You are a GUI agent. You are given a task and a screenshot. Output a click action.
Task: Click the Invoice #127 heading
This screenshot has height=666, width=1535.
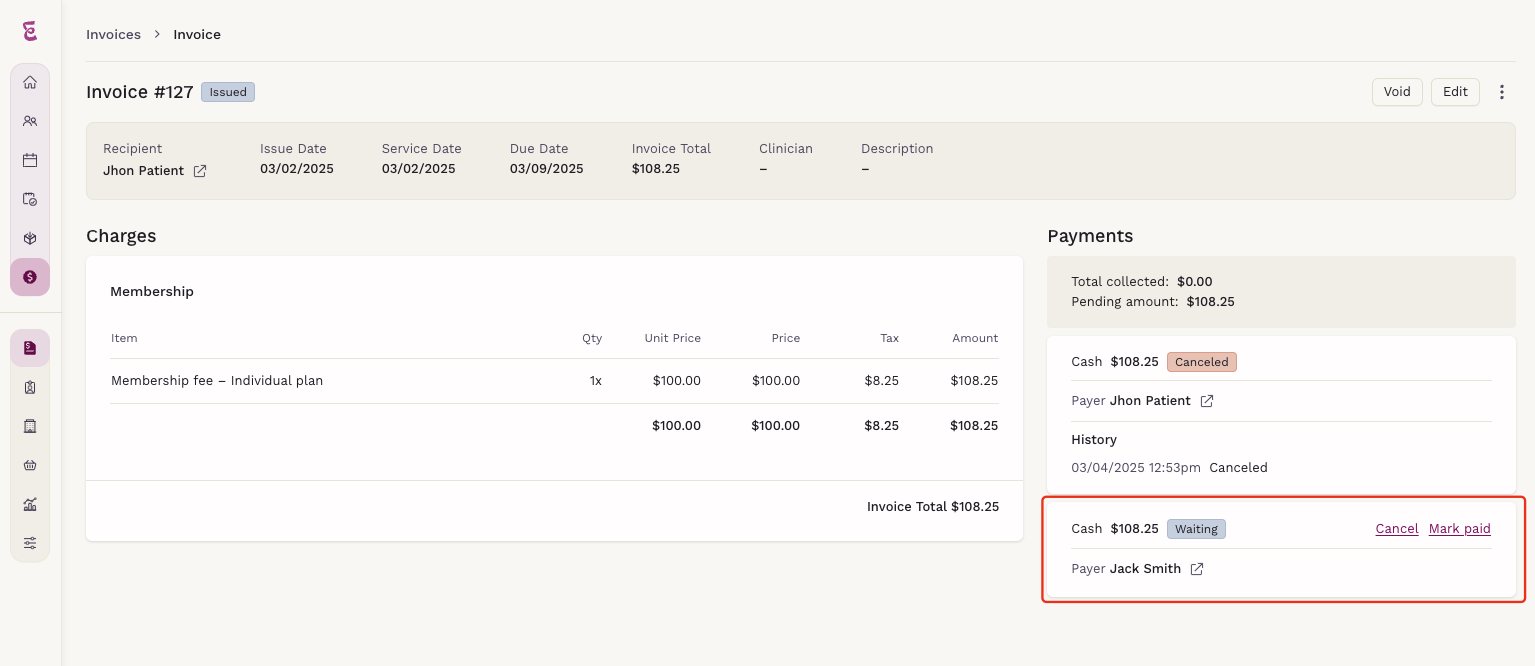(x=140, y=92)
